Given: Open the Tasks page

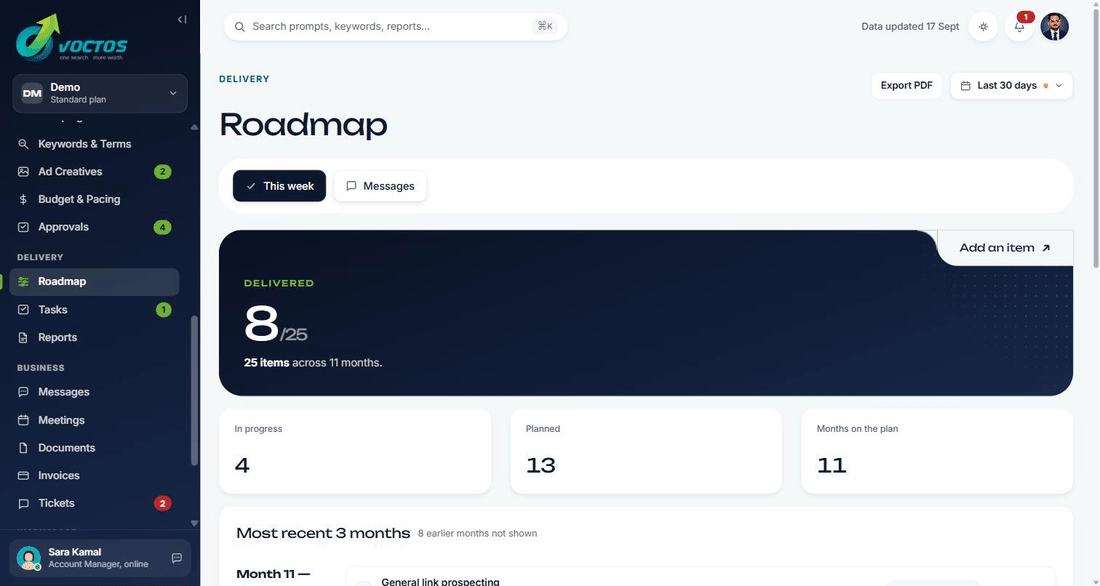Looking at the screenshot, I should pos(53,309).
